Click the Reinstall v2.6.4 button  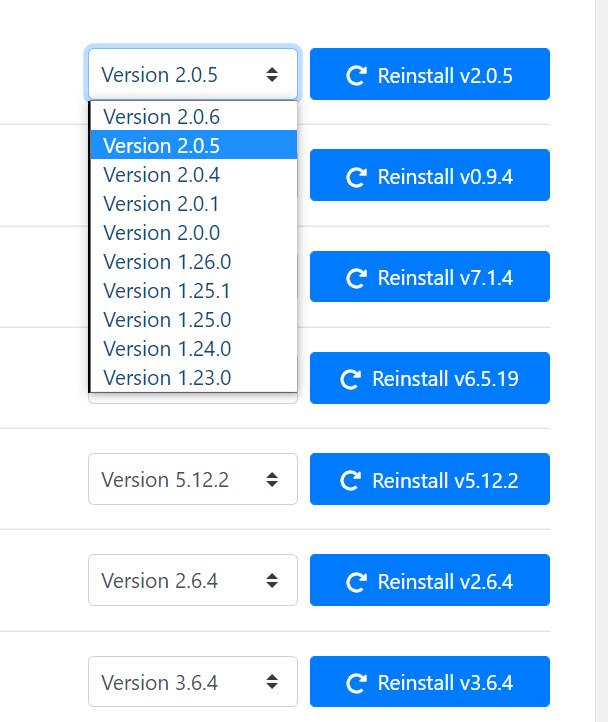click(x=430, y=580)
